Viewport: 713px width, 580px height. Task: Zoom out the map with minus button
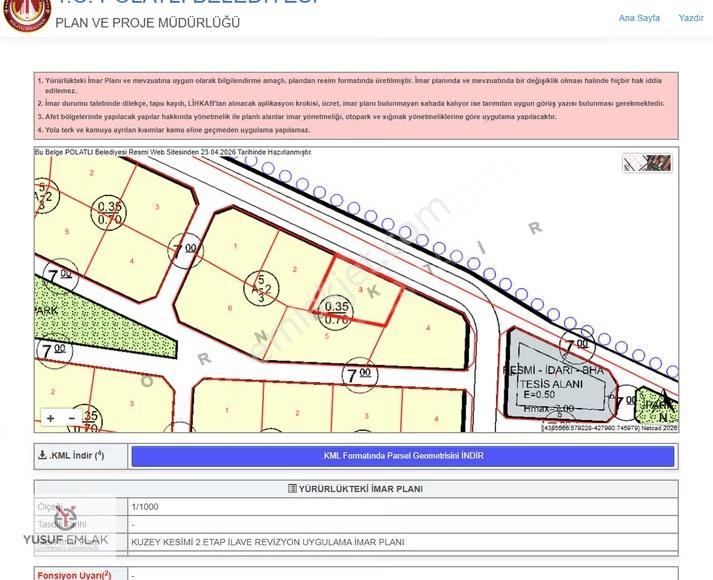pyautogui.click(x=71, y=418)
